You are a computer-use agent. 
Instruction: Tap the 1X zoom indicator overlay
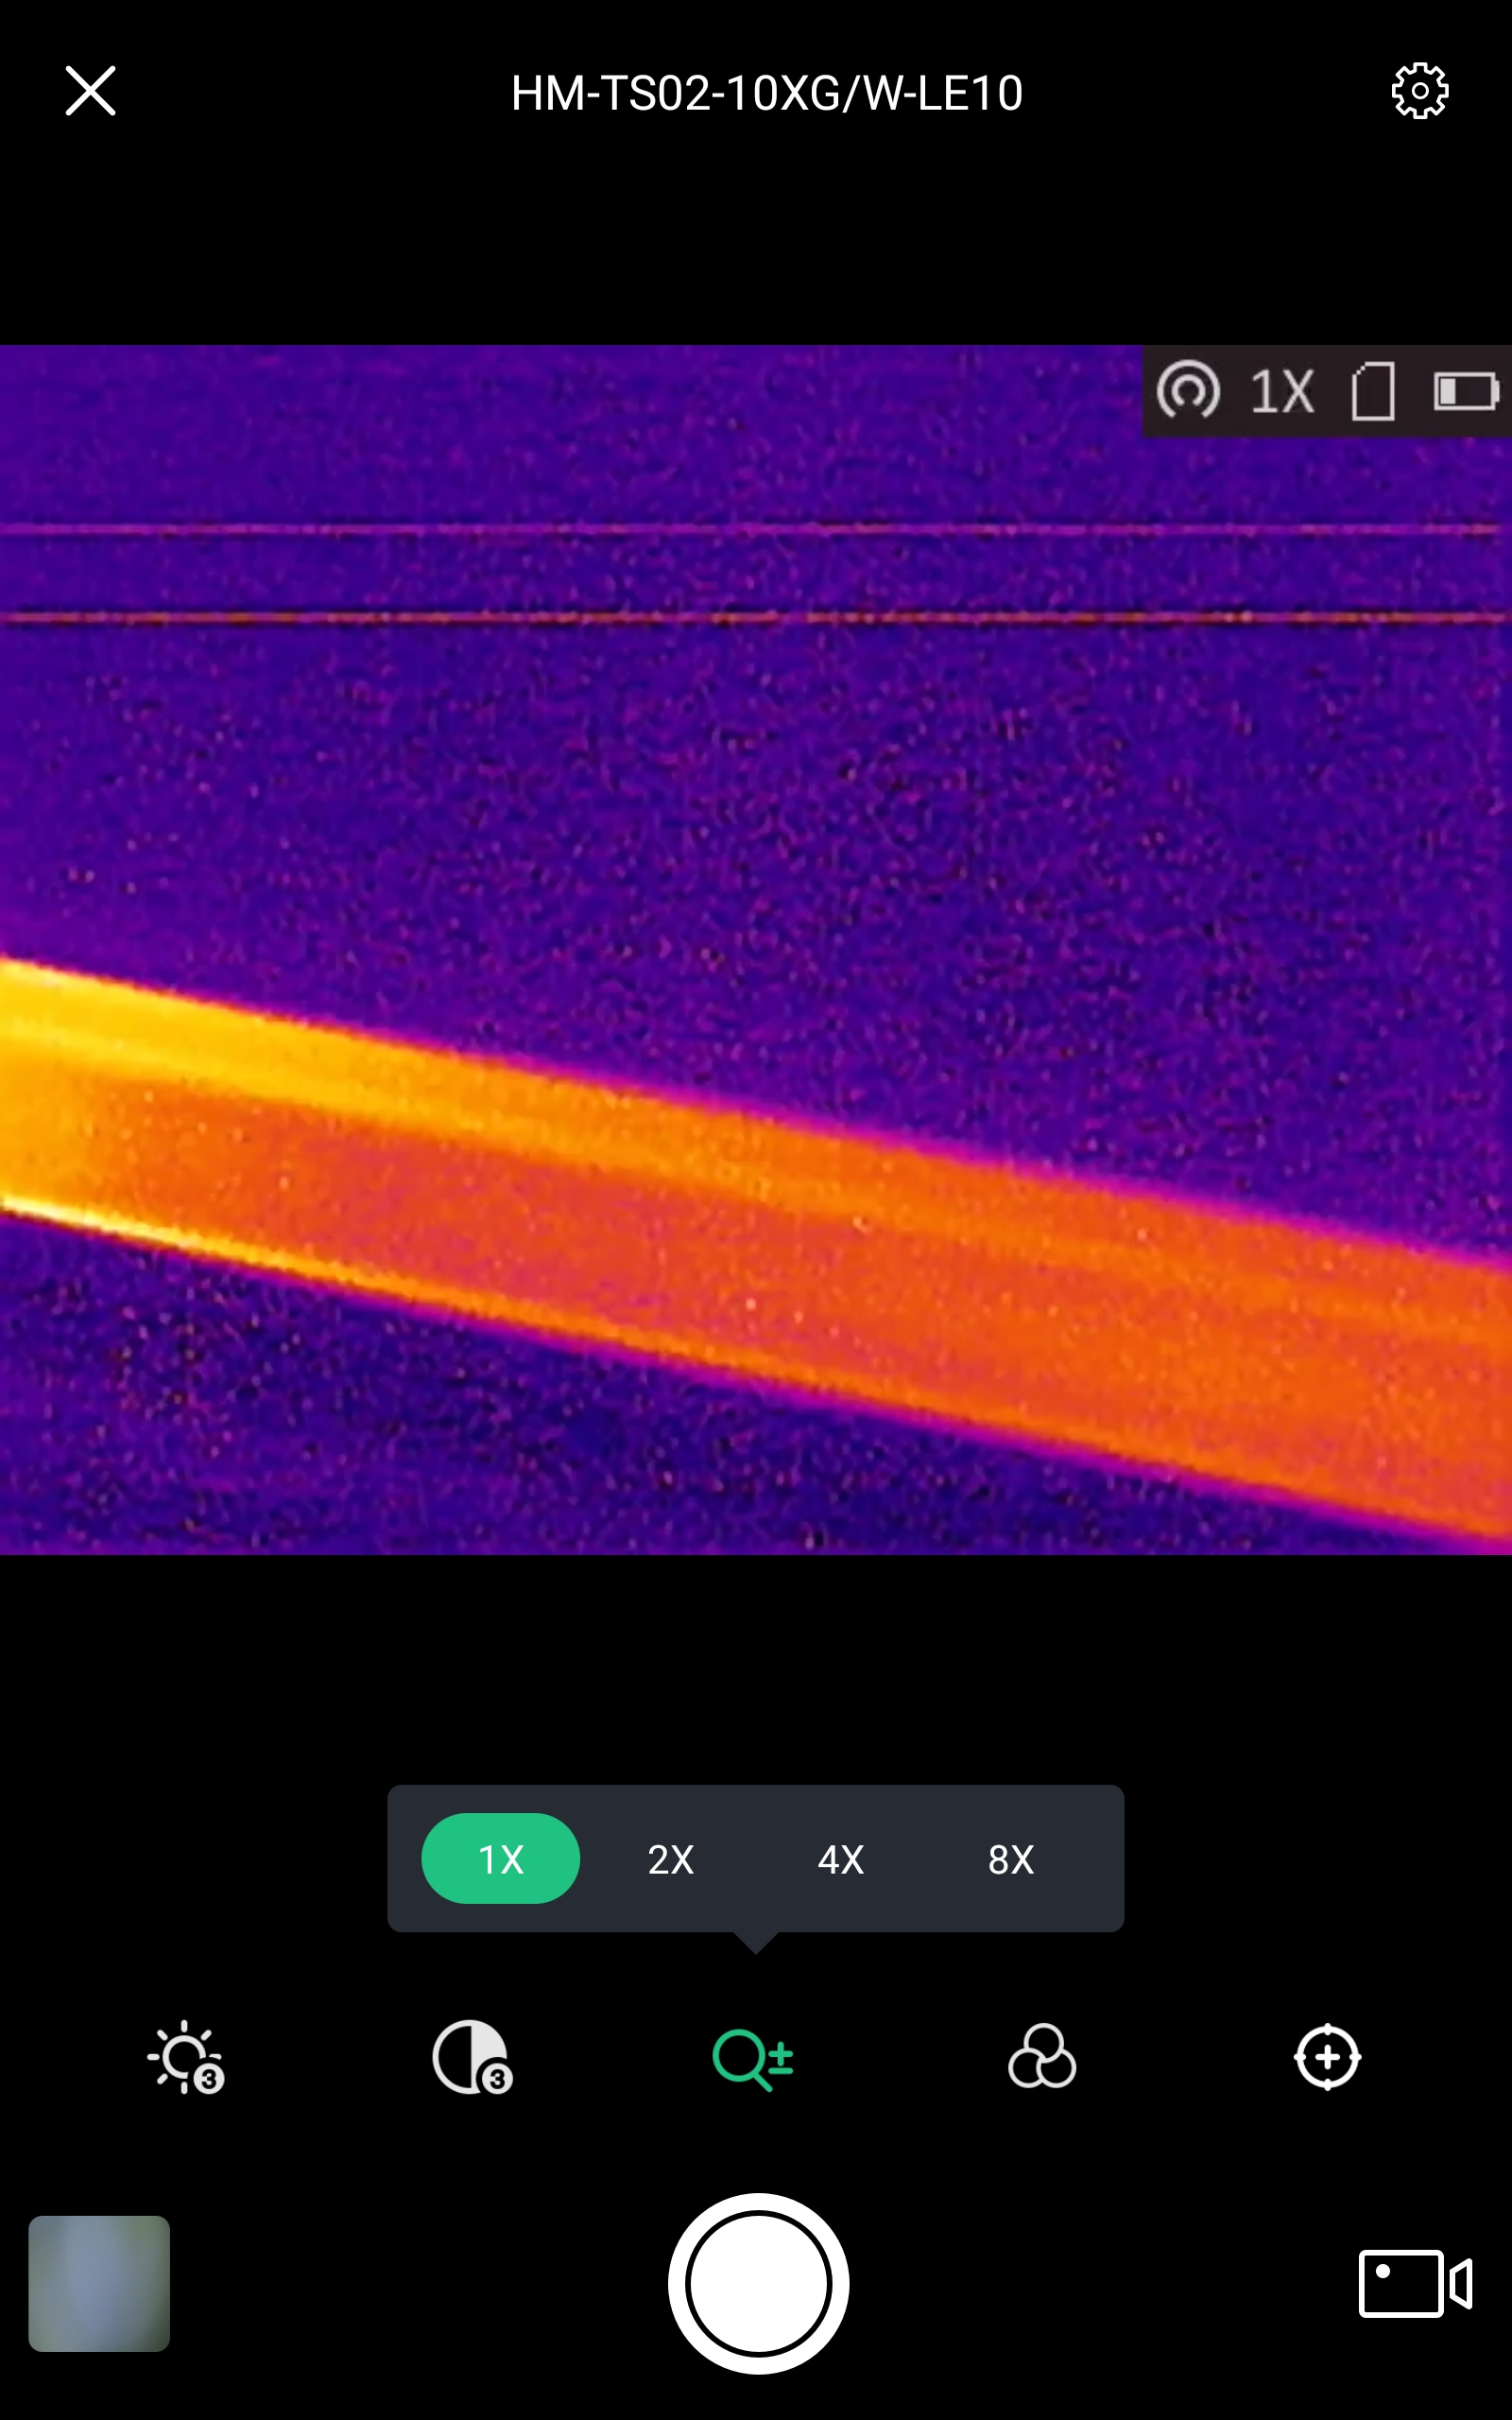[x=1282, y=391]
